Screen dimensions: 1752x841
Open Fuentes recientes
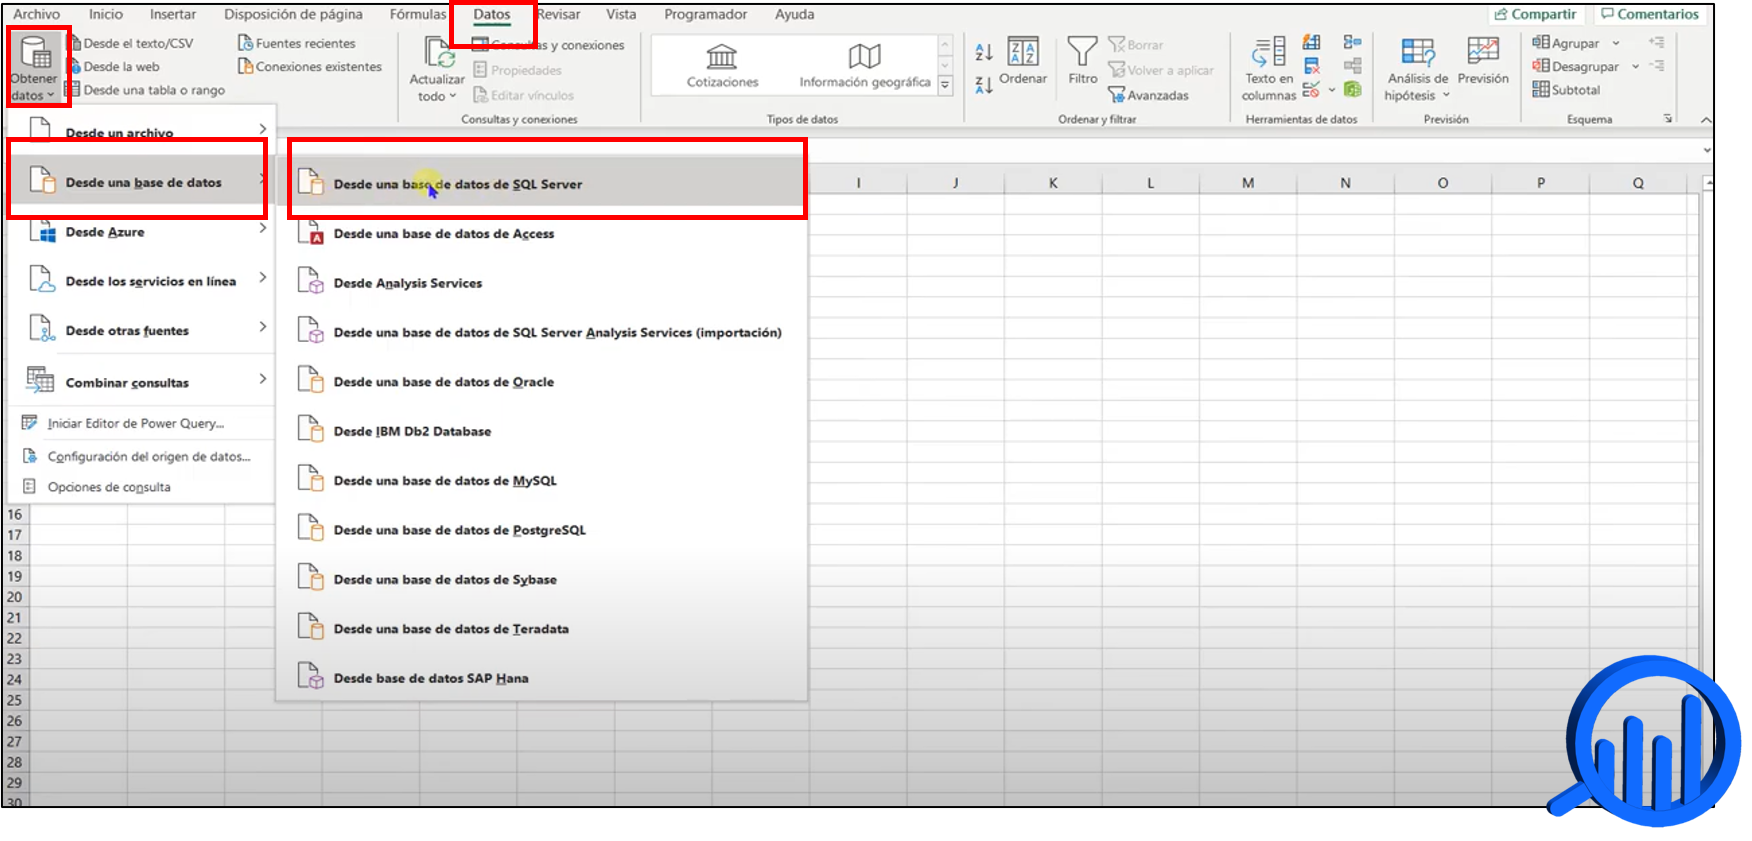[x=297, y=43]
